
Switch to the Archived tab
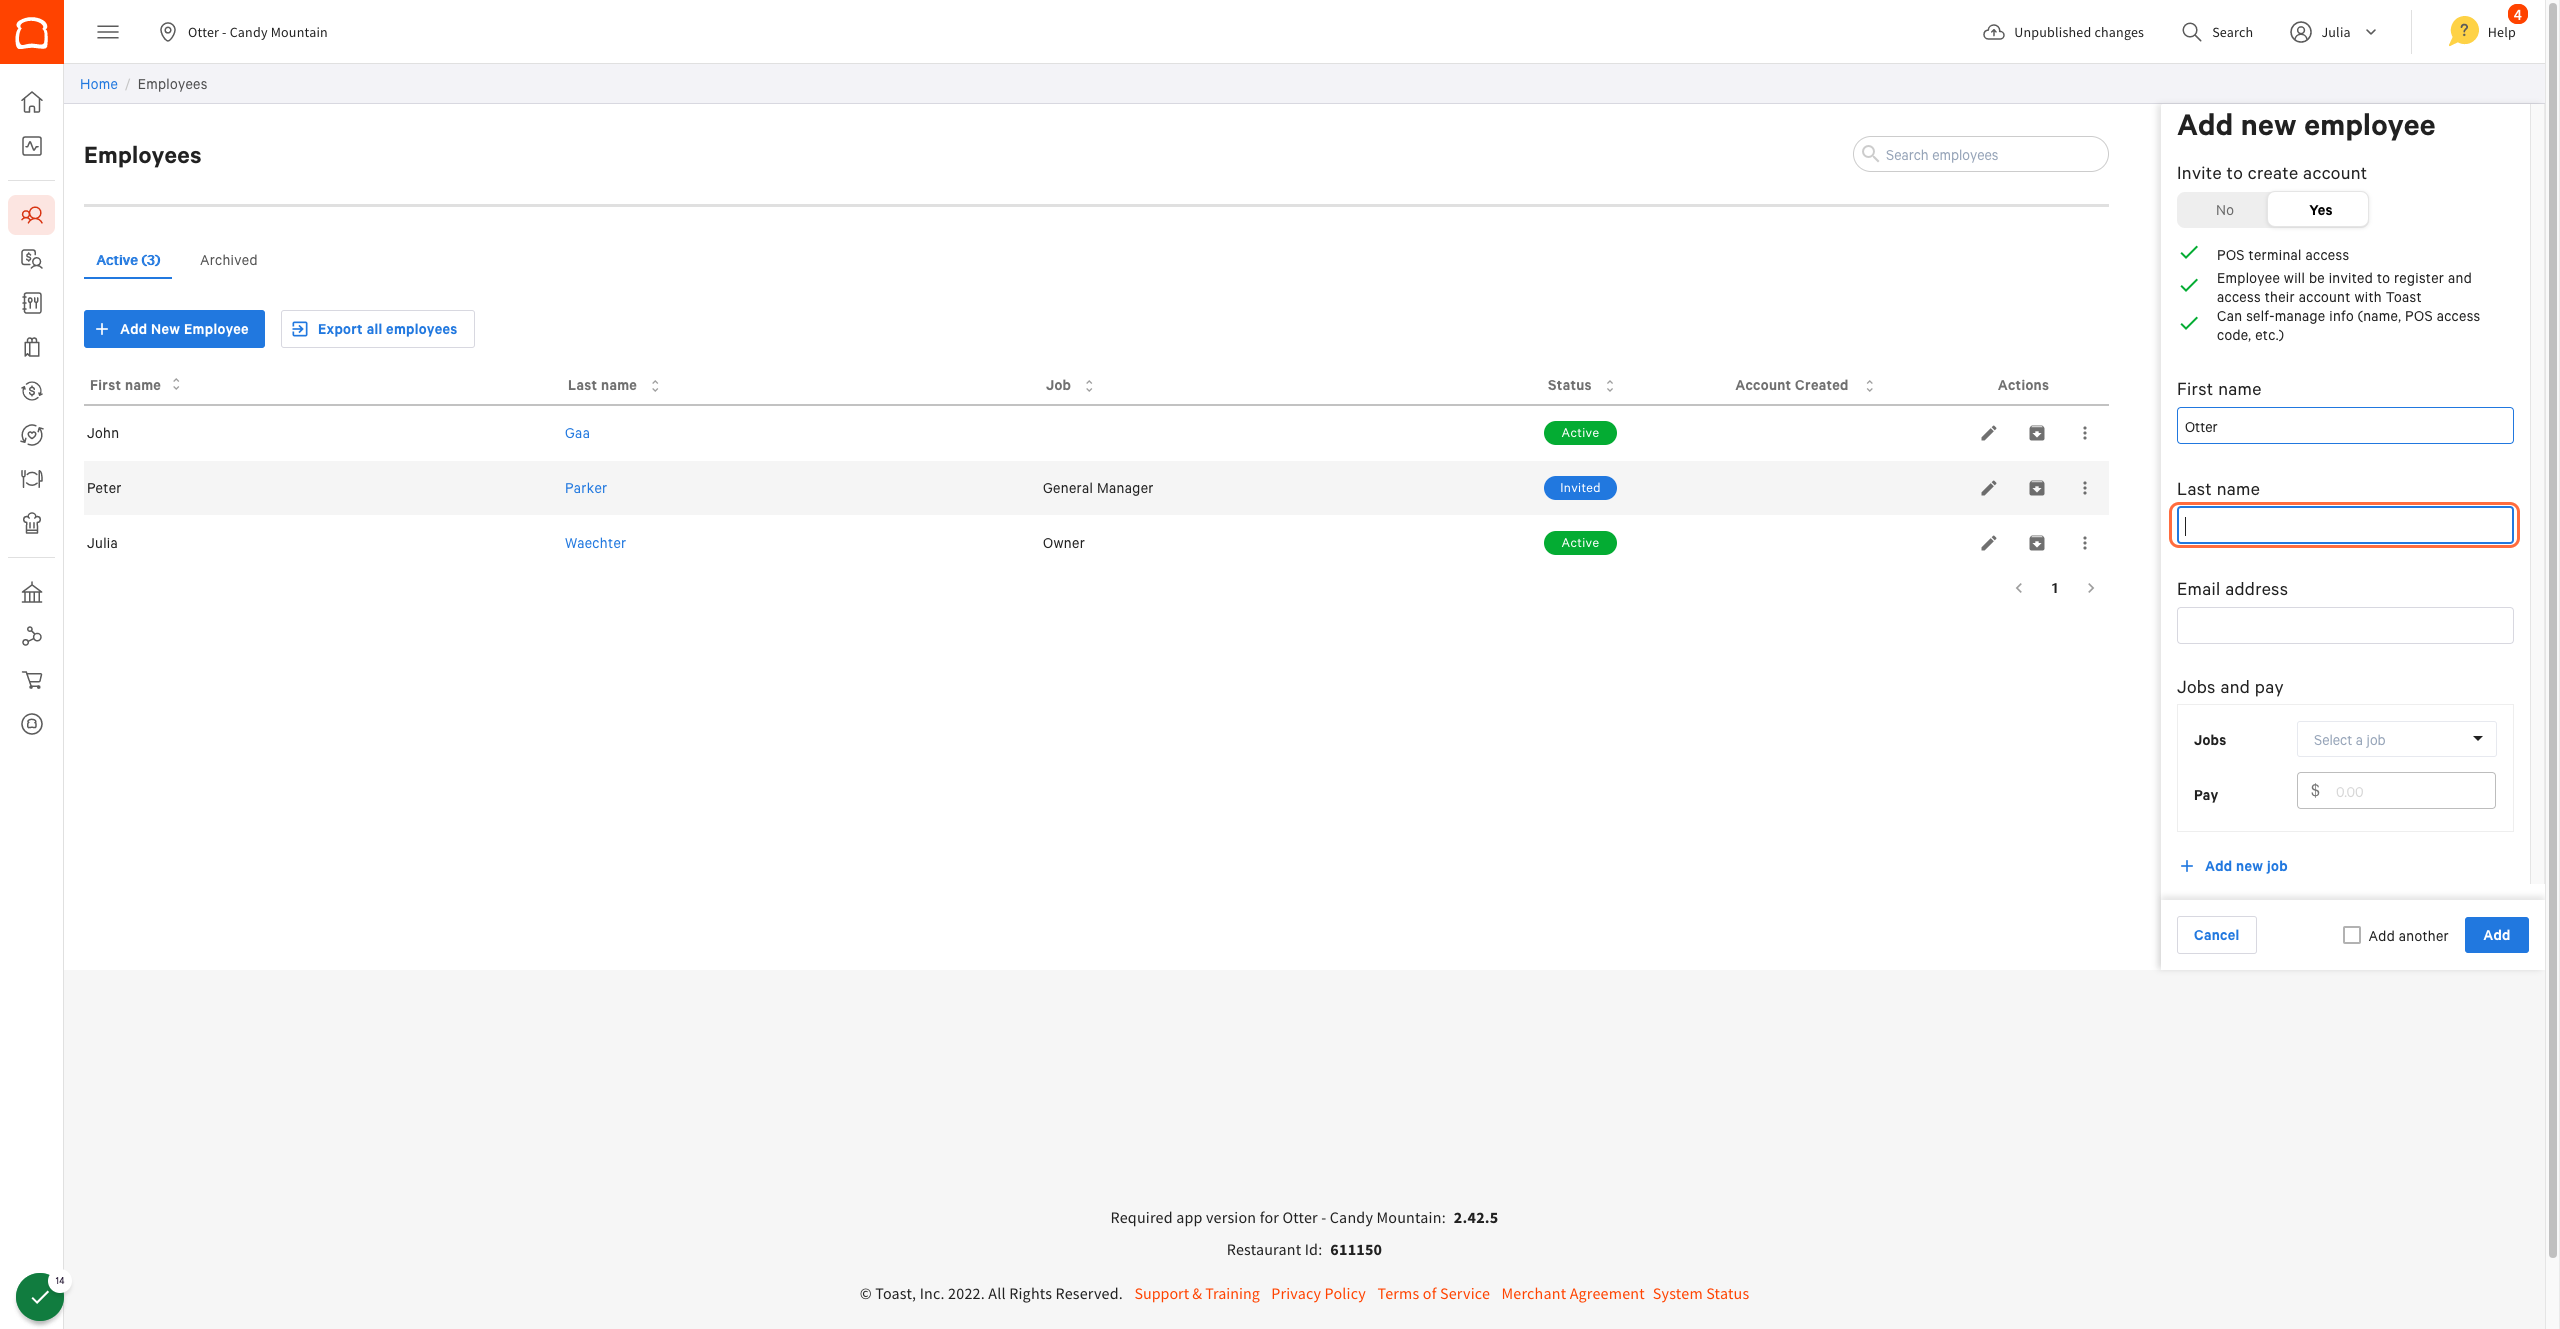tap(228, 260)
